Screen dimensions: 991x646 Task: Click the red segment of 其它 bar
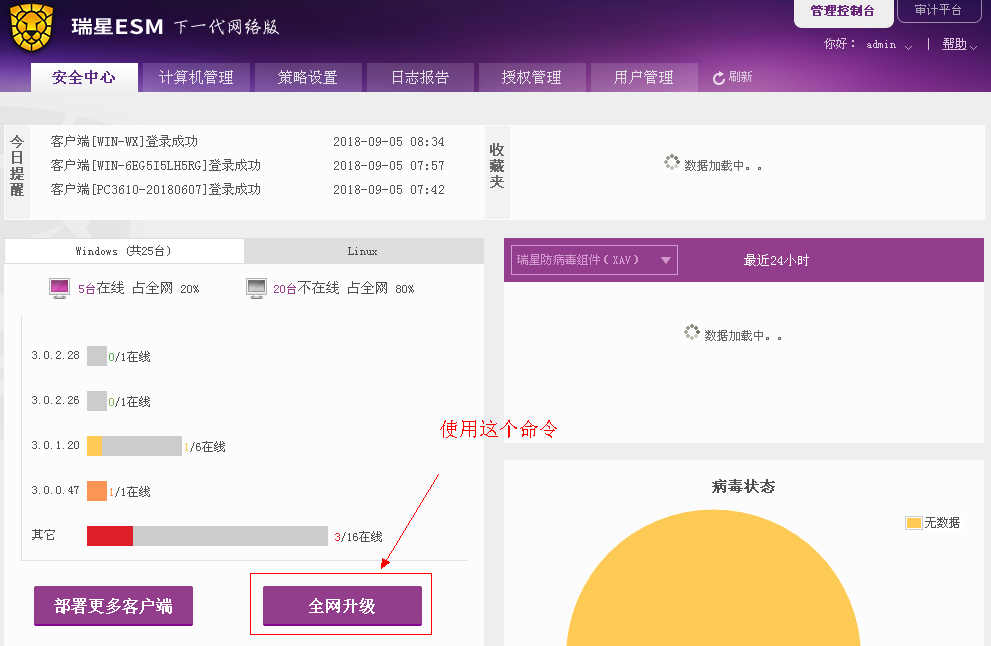[110, 535]
